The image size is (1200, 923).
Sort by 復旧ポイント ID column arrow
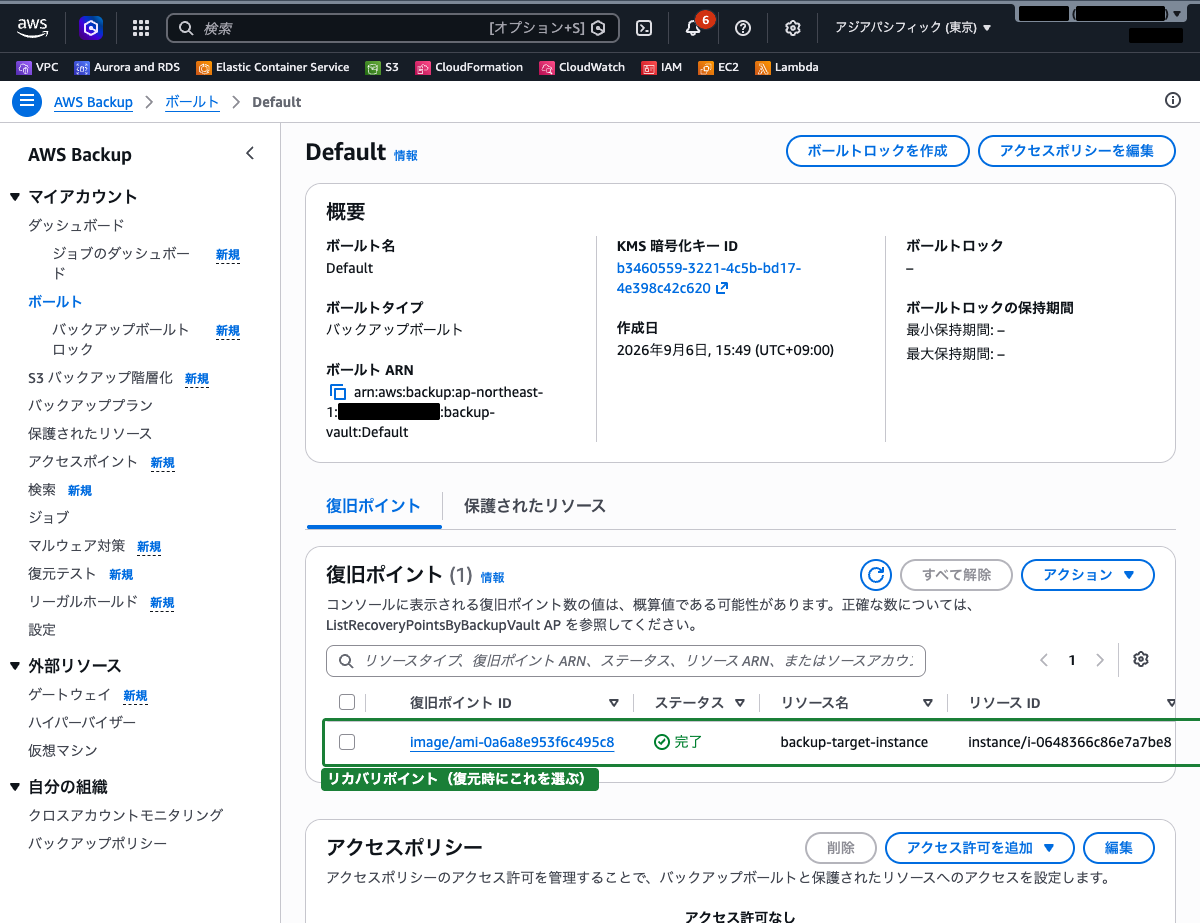click(614, 703)
